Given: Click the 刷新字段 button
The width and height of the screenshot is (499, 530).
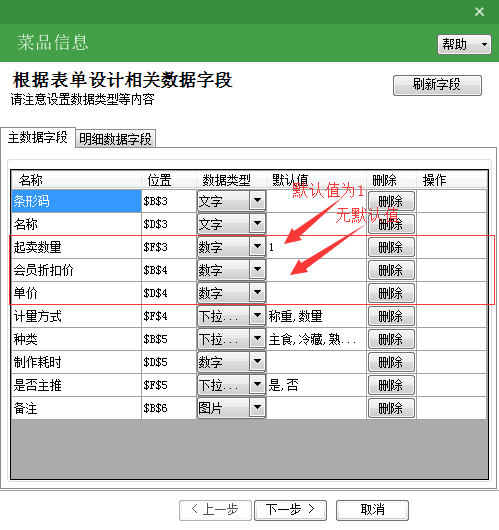Looking at the screenshot, I should 437,85.
